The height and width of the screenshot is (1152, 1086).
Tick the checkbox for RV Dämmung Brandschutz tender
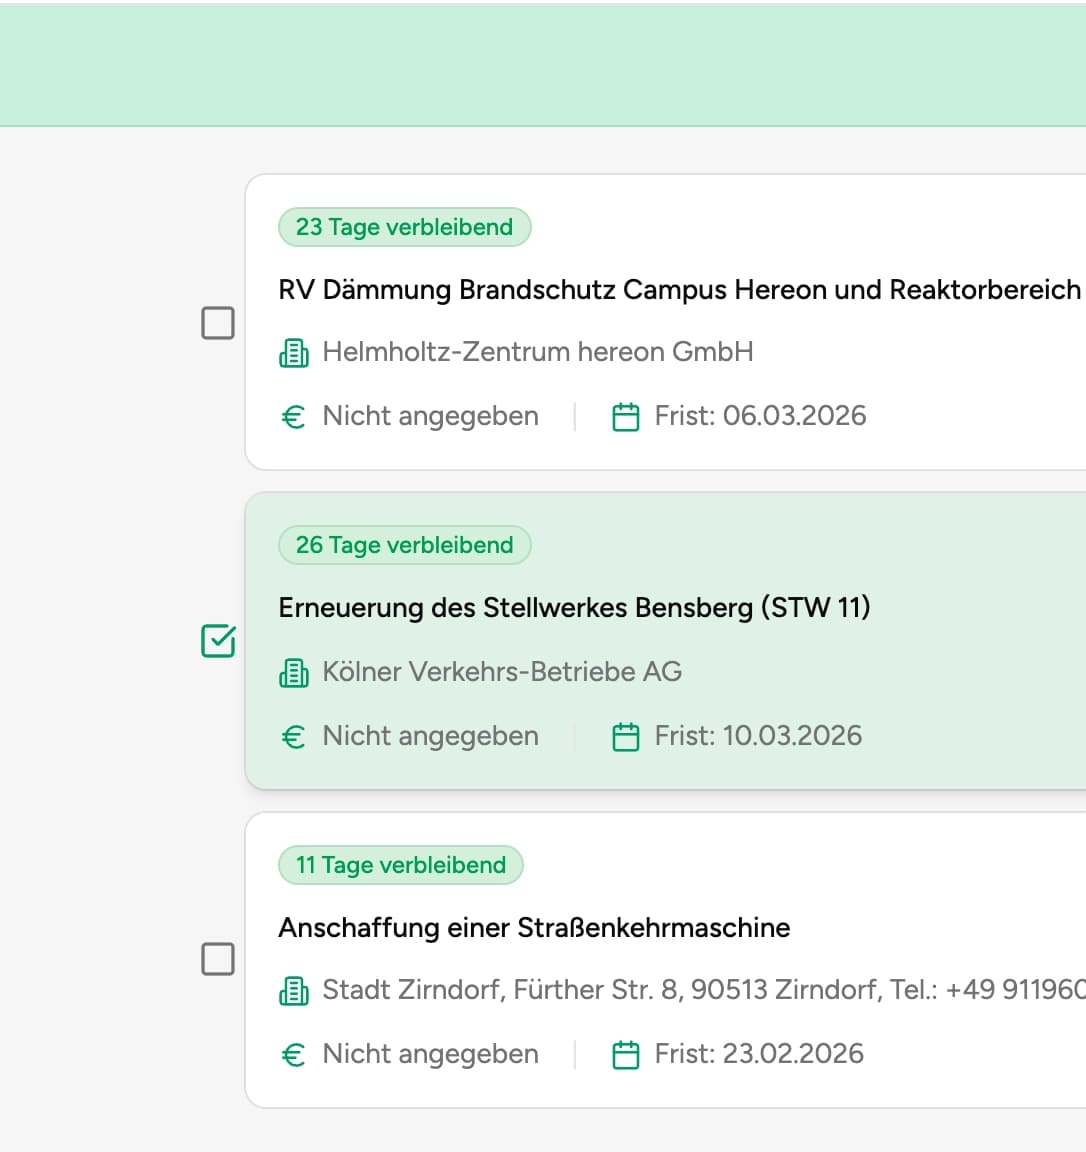click(x=218, y=323)
